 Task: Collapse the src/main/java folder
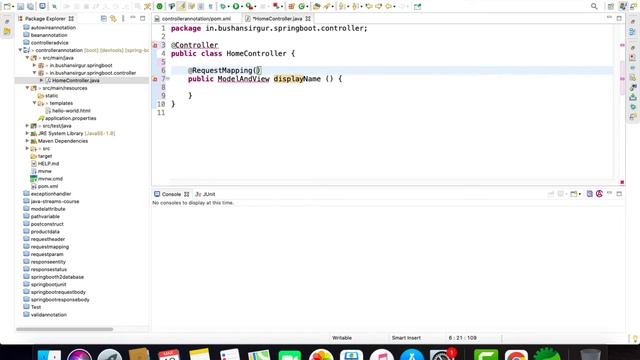(x=27, y=58)
